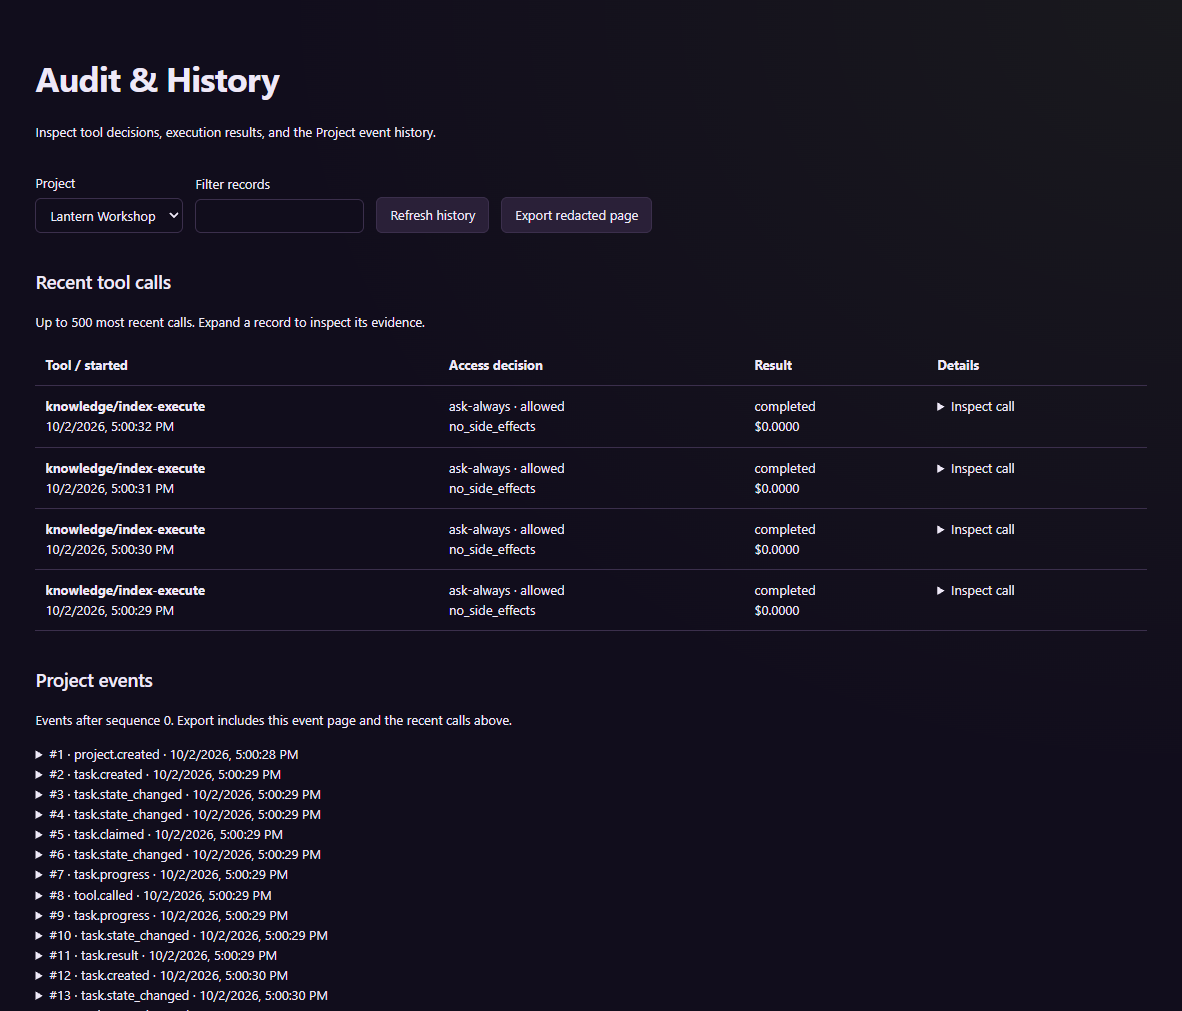Click no_side_effects text in the 5:00:31 PM row
The image size is (1182, 1011).
pos(492,489)
